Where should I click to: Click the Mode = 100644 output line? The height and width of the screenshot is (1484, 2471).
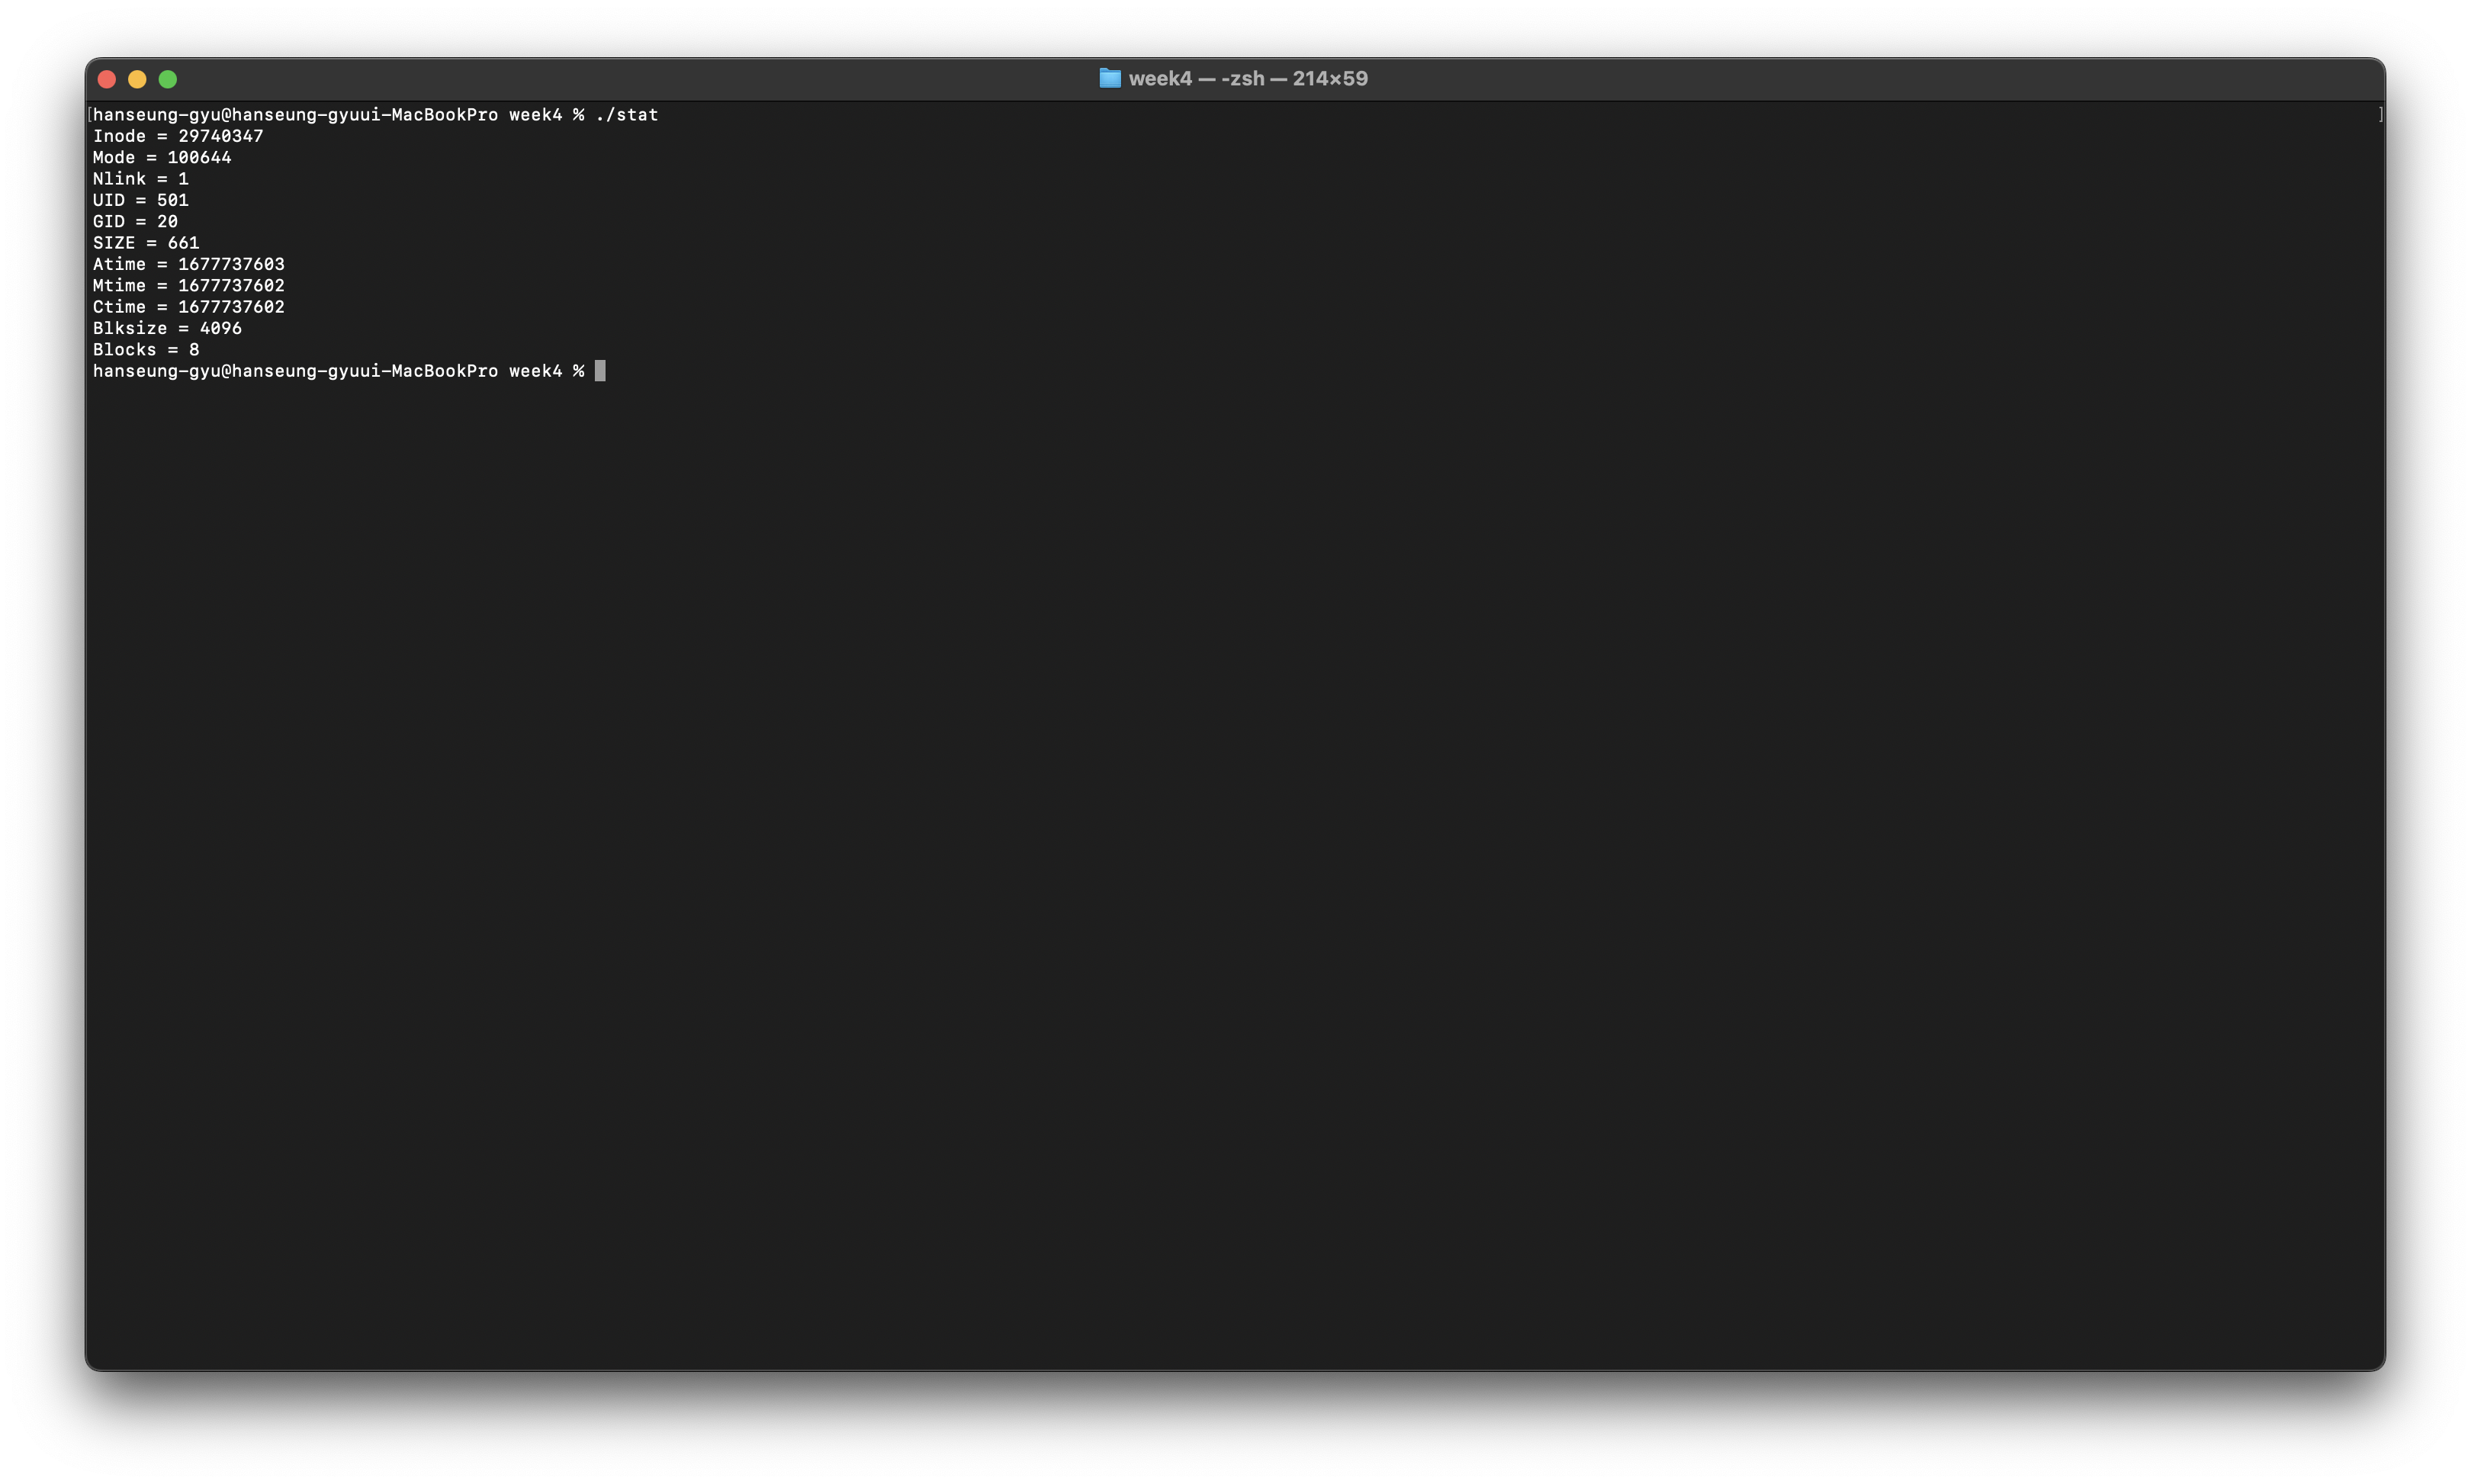coord(162,158)
